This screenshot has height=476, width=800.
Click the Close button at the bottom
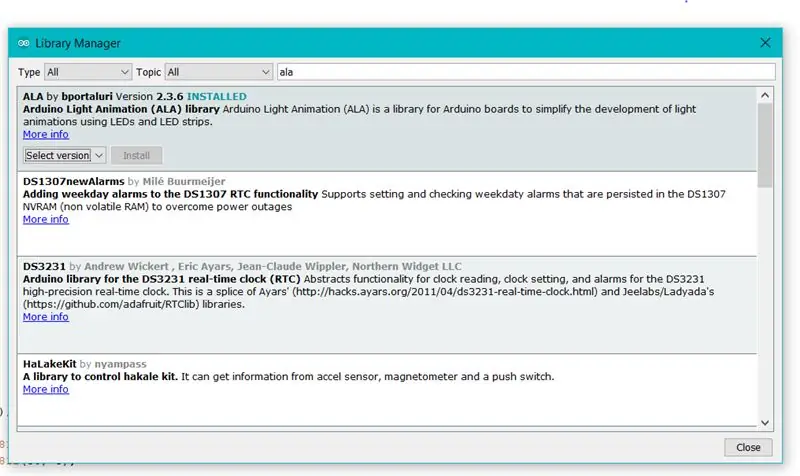point(748,447)
